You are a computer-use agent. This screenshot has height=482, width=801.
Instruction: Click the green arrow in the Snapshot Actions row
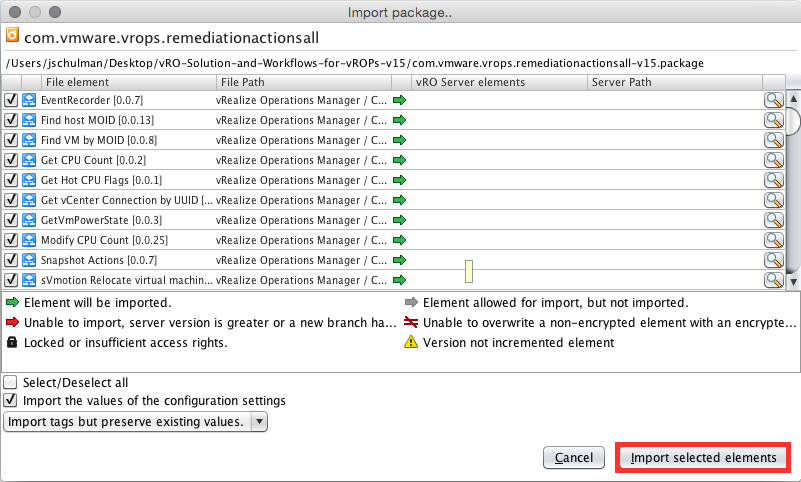tap(399, 260)
